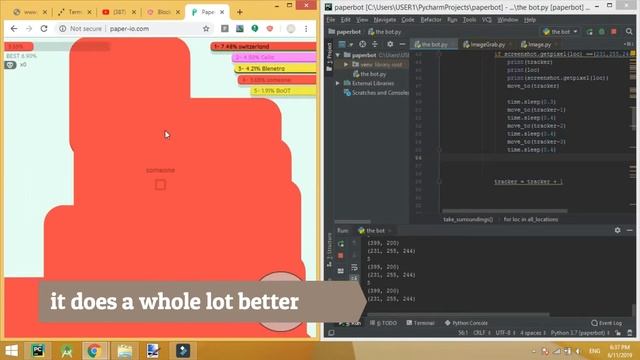Open the Refactor menu
The image size is (640, 360).
click(431, 20)
